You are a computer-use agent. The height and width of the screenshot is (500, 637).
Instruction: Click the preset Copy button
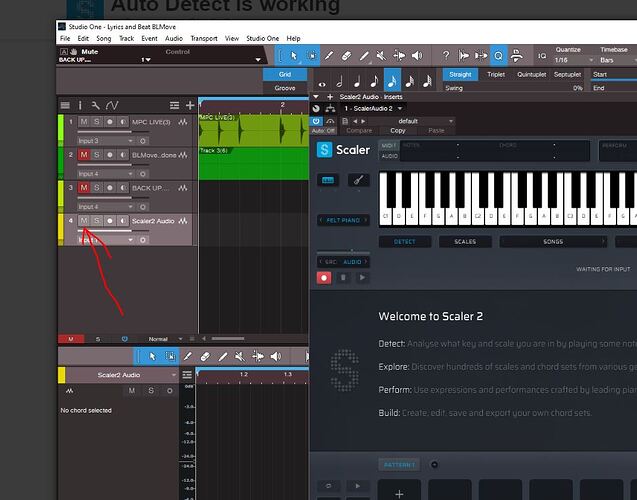[x=398, y=130]
